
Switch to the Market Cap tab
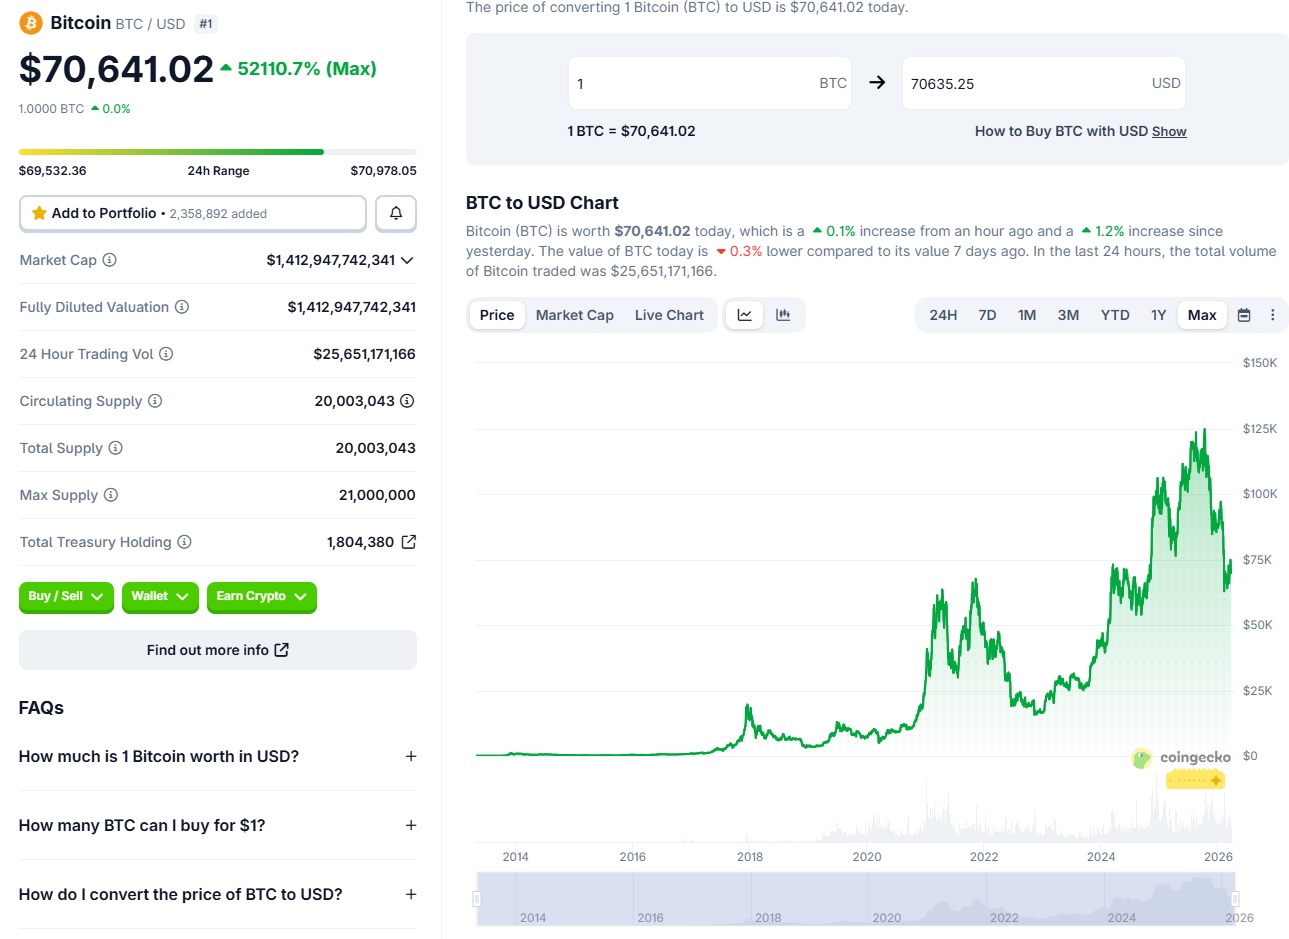pos(574,314)
